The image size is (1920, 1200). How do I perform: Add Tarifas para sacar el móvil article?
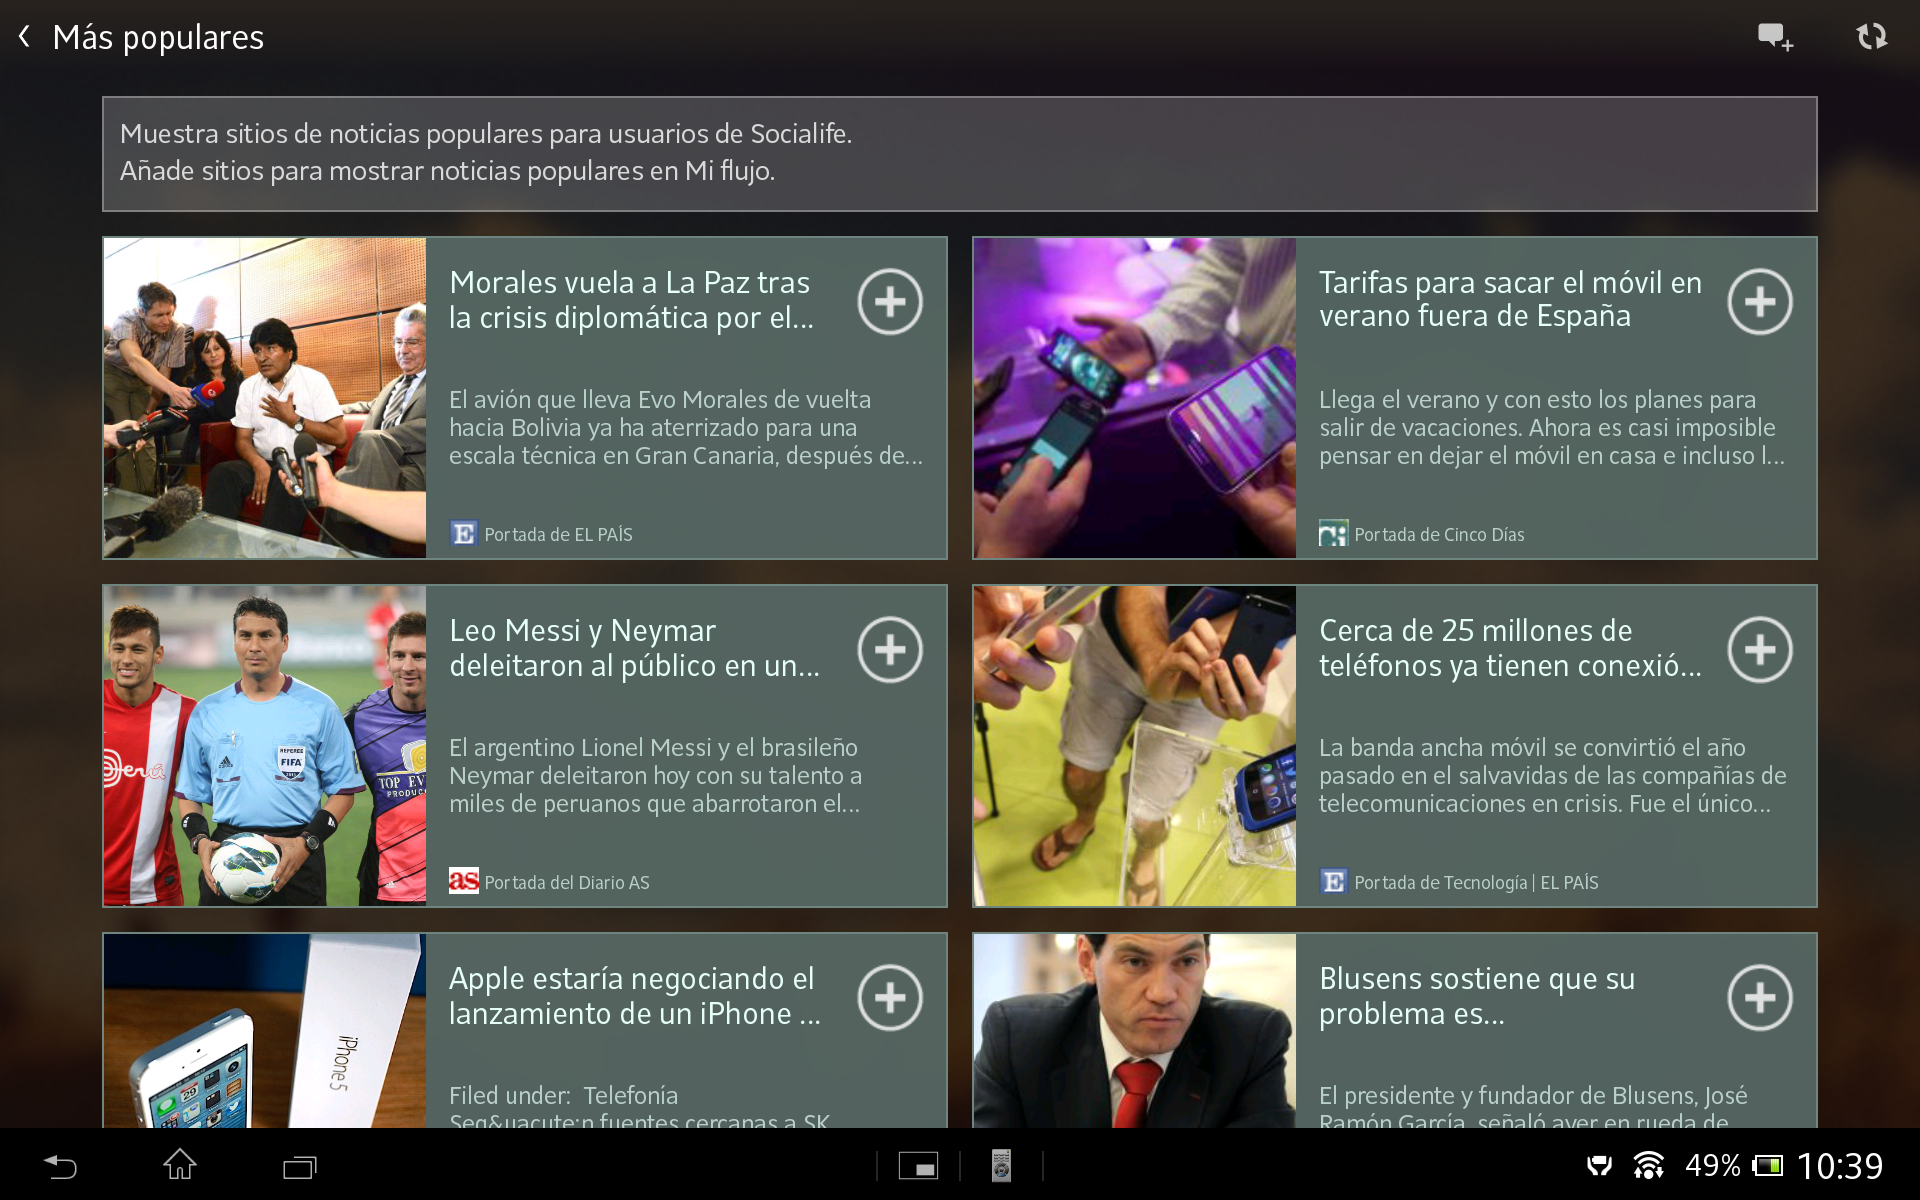click(x=1759, y=302)
